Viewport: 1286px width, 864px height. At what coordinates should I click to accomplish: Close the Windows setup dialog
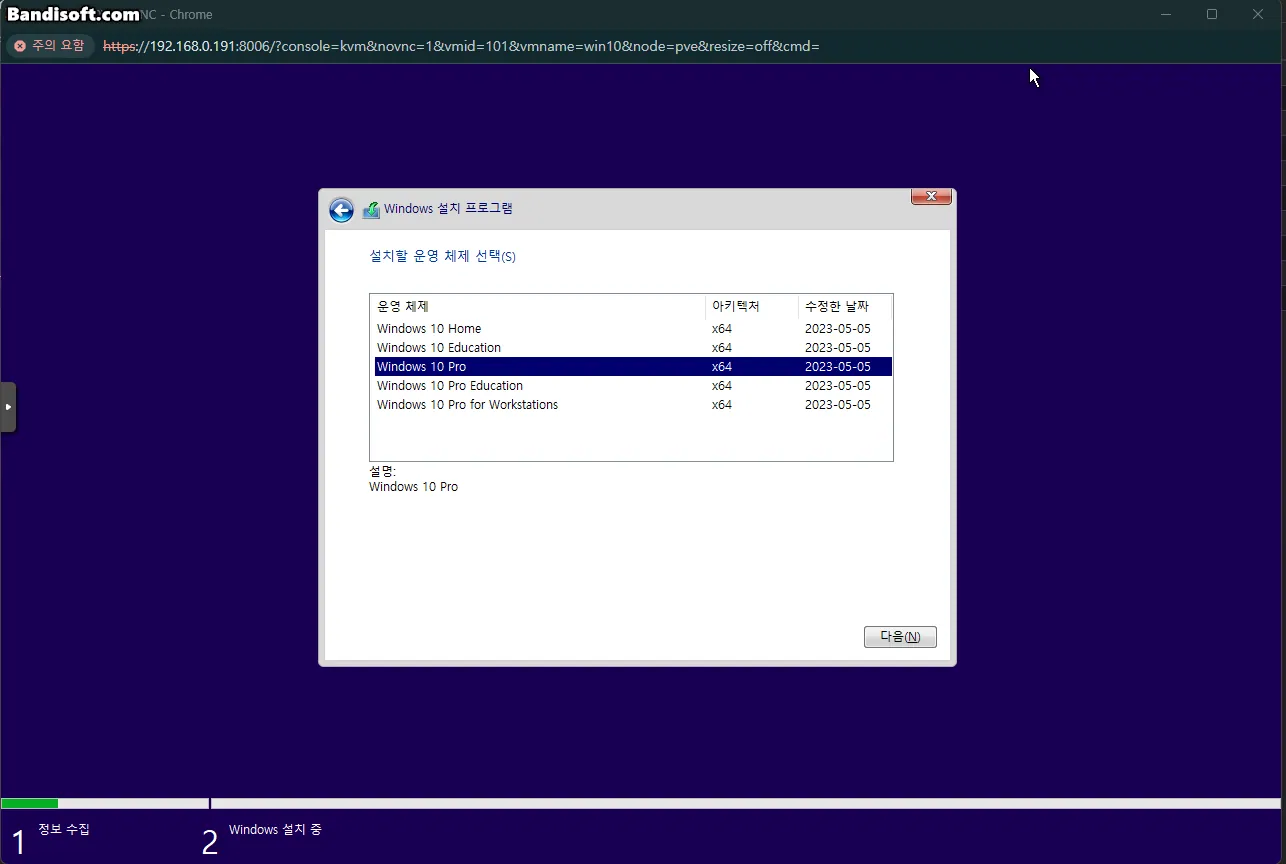pos(931,196)
